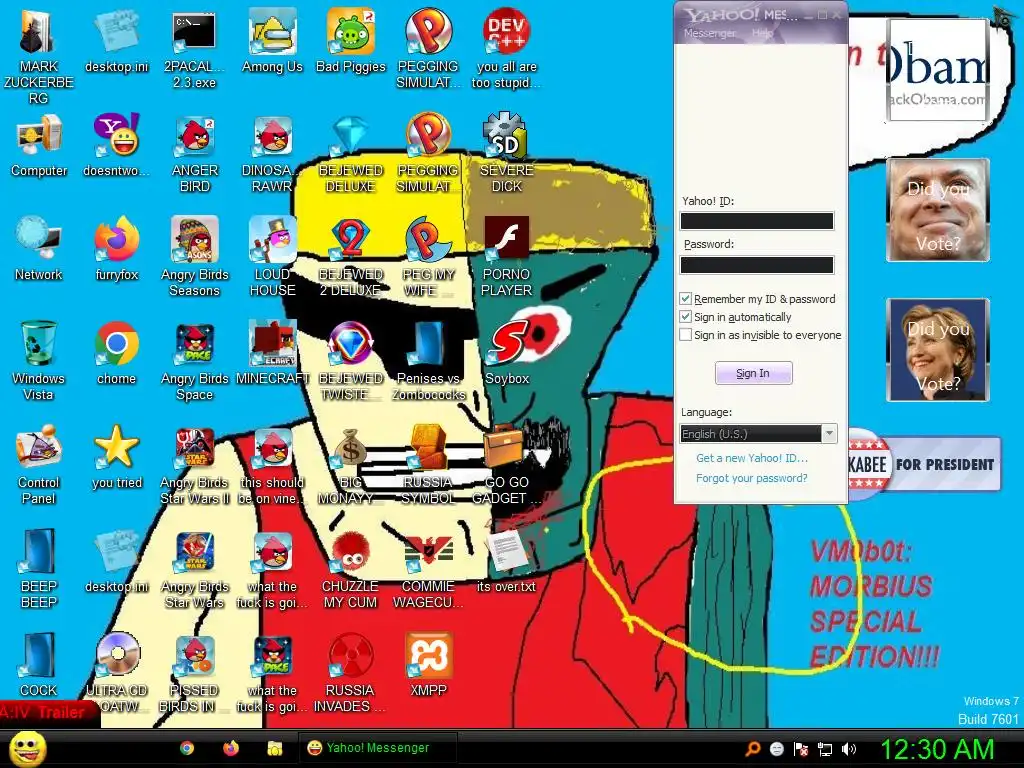
Task: Click the magnifier search tray icon
Action: 753,749
